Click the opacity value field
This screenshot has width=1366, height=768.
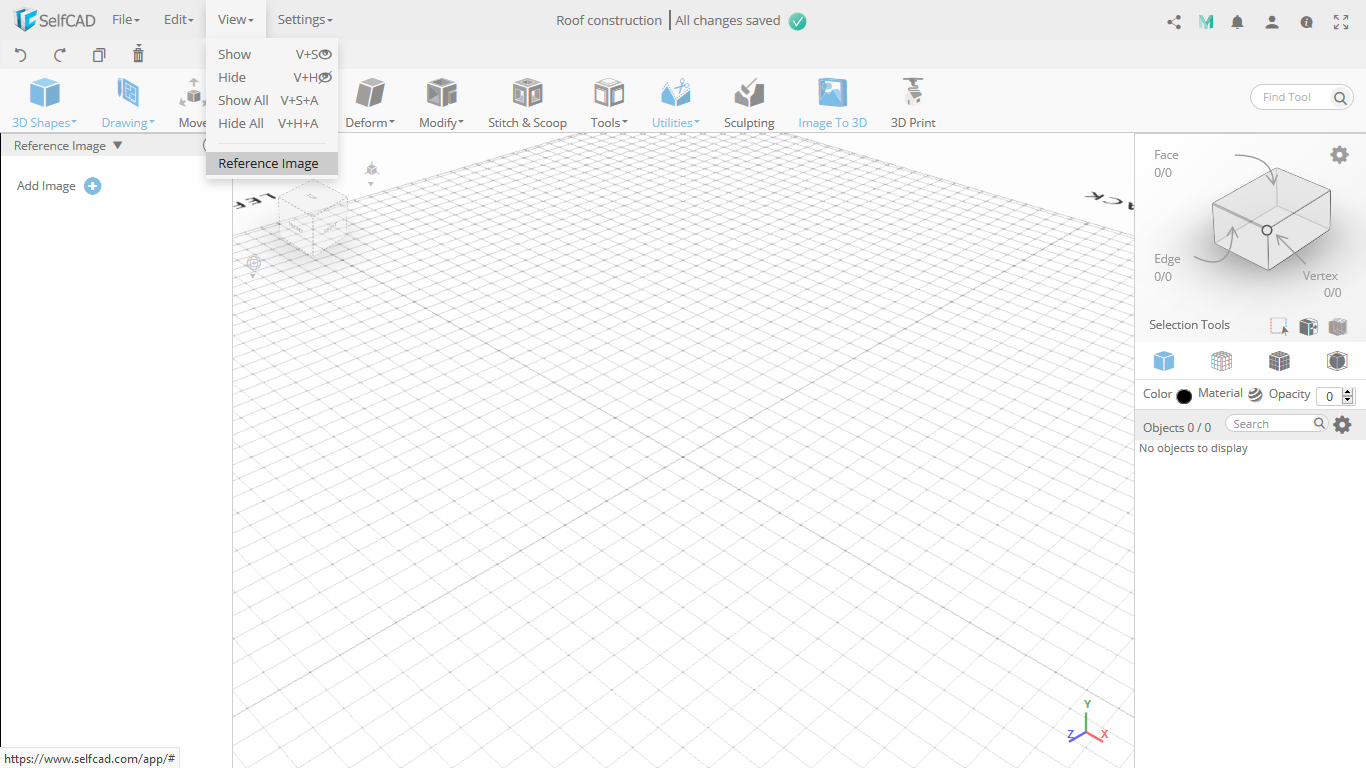[1329, 396]
